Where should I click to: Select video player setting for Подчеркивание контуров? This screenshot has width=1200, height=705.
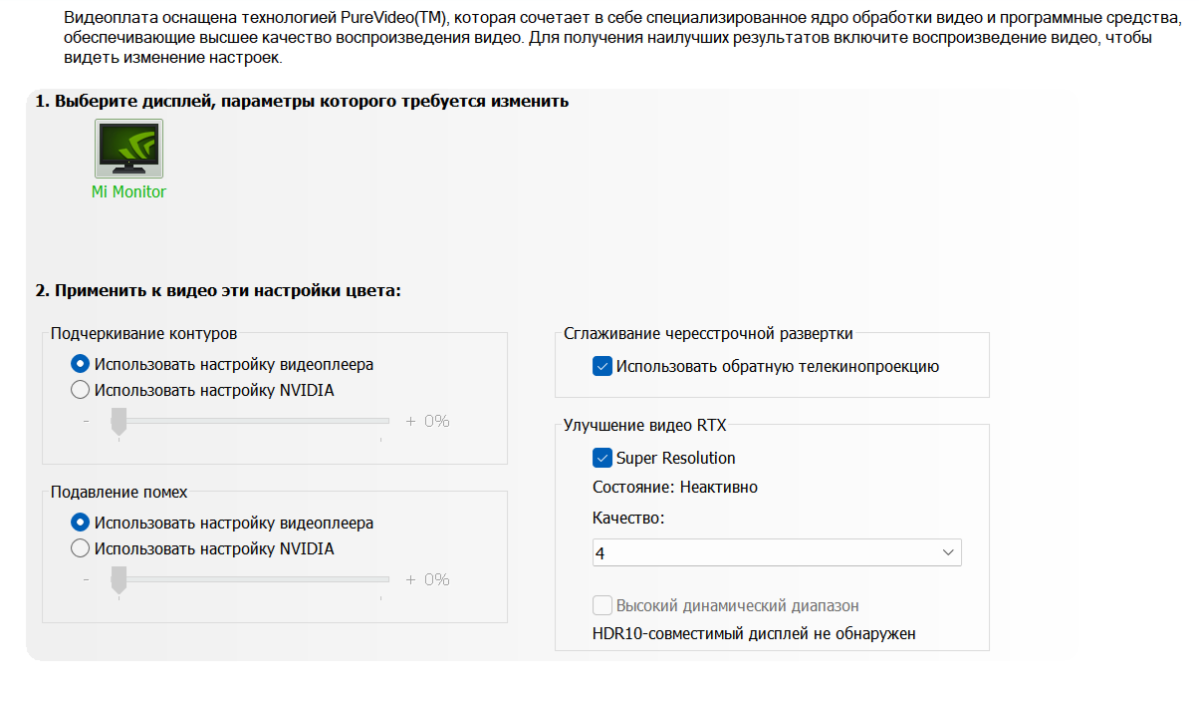[81, 365]
